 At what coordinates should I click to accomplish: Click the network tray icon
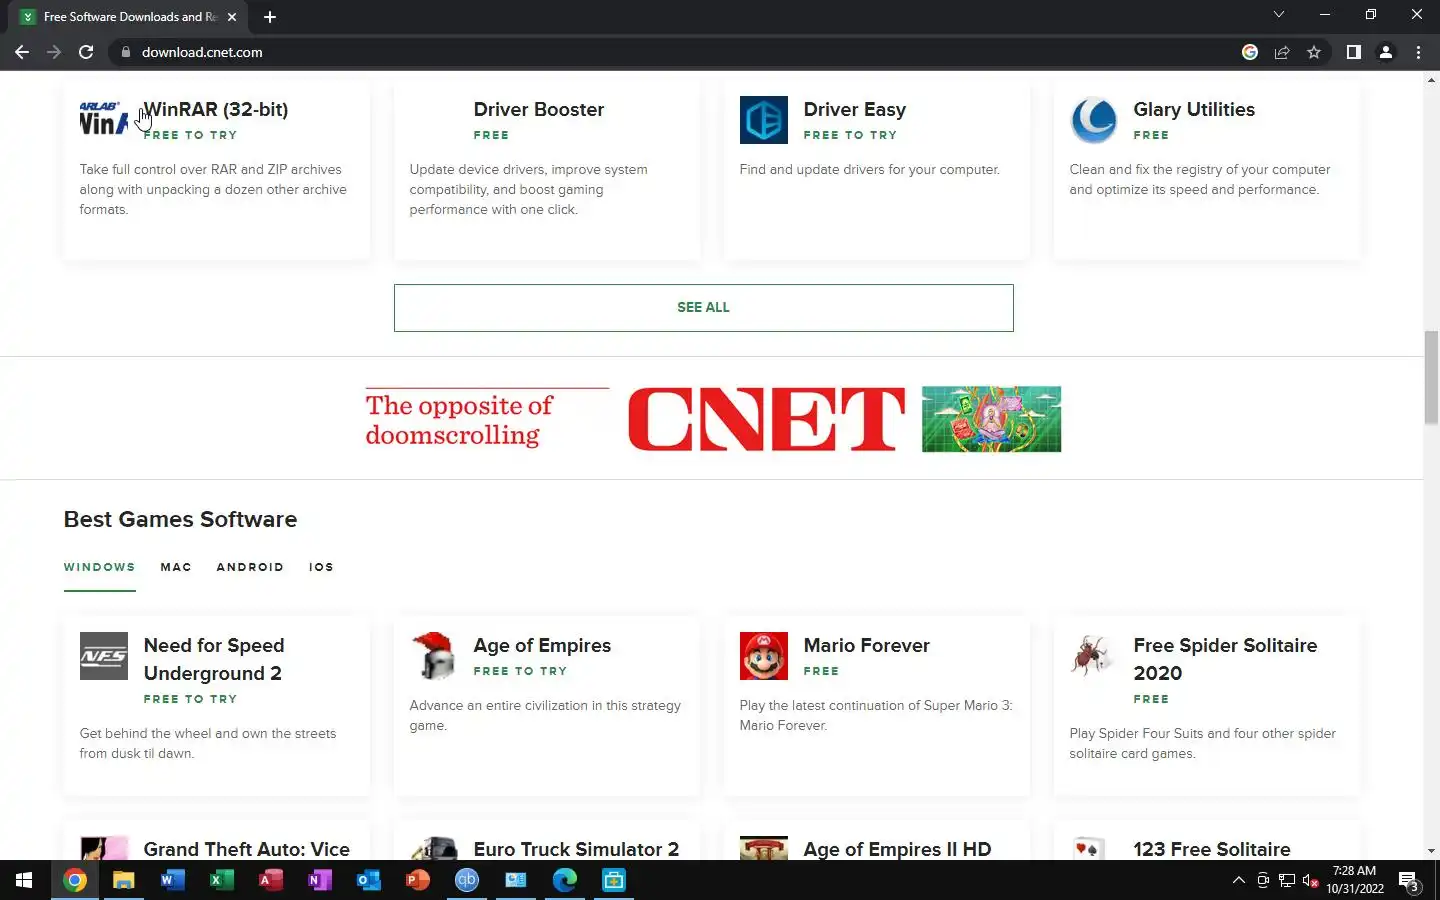(1287, 880)
